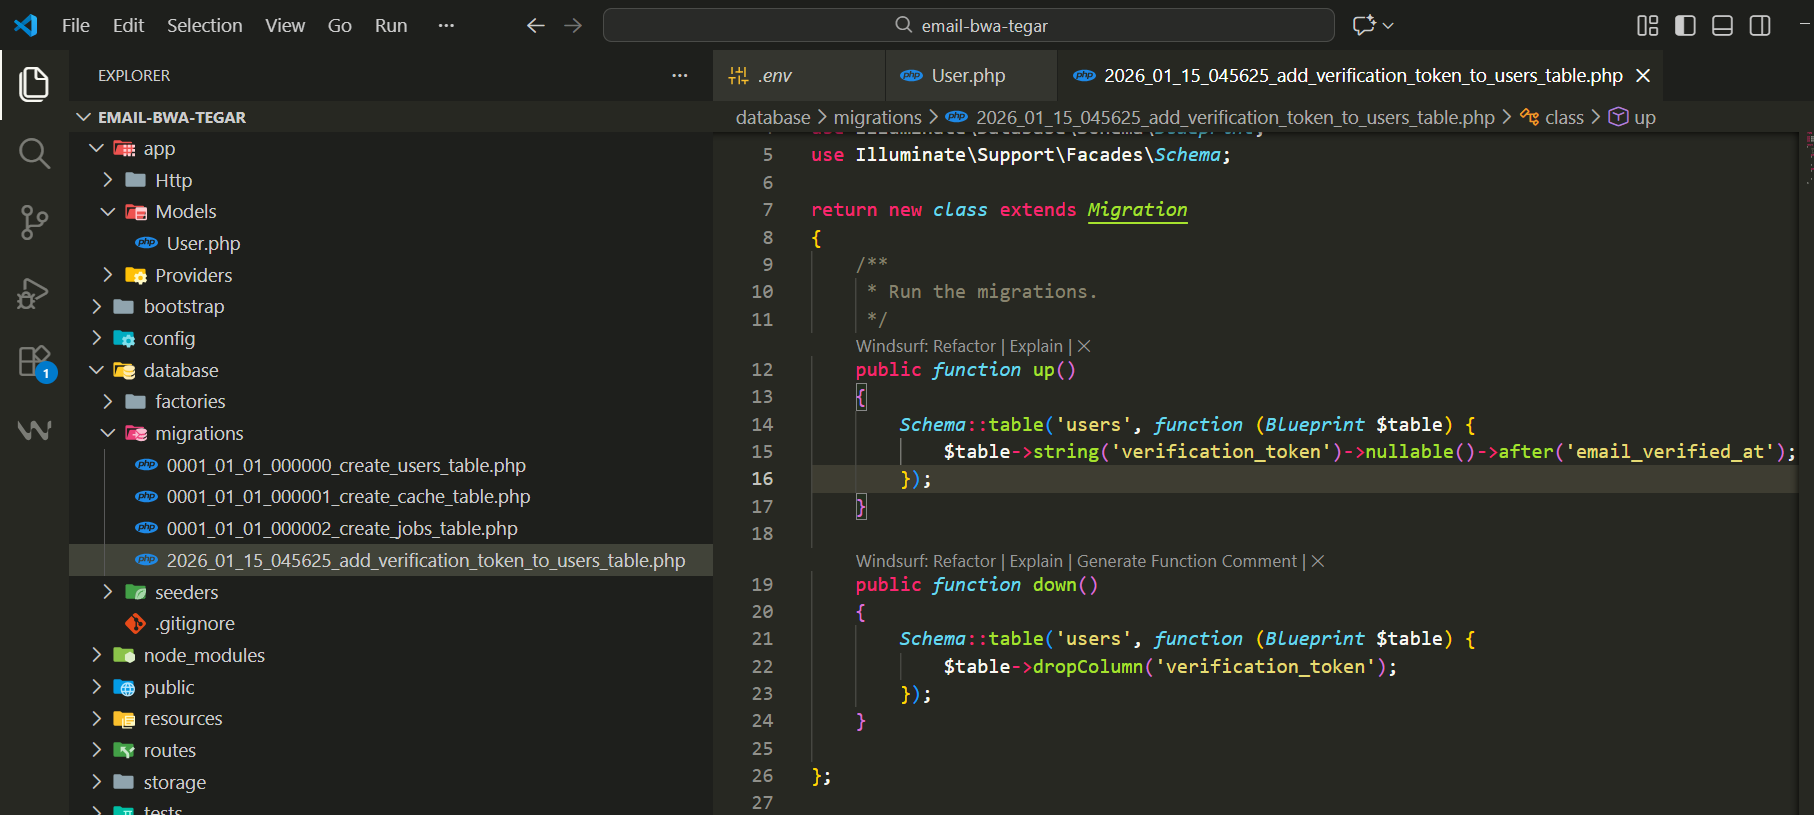Image resolution: width=1814 pixels, height=815 pixels.
Task: Open Source Control view icon
Action: coord(34,222)
